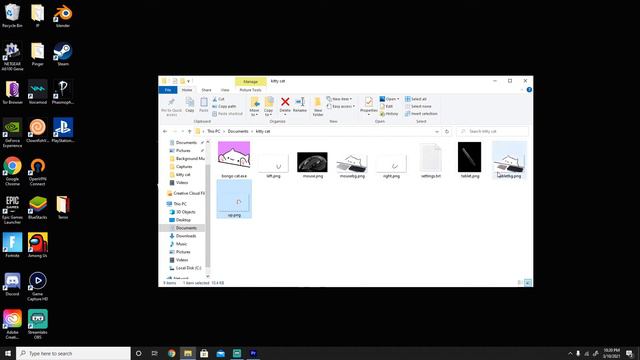This screenshot has height=360, width=640.
Task: Select settings.txt file
Action: (x=431, y=160)
